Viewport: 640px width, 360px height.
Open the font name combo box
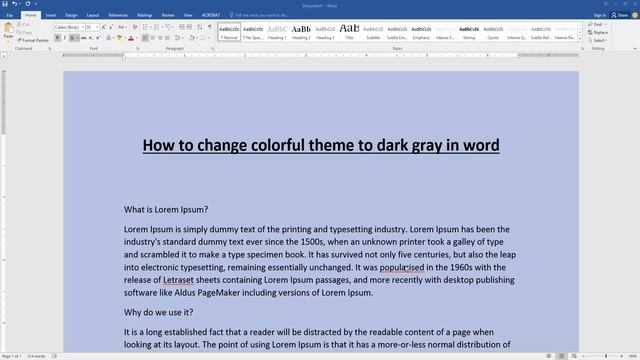point(69,27)
